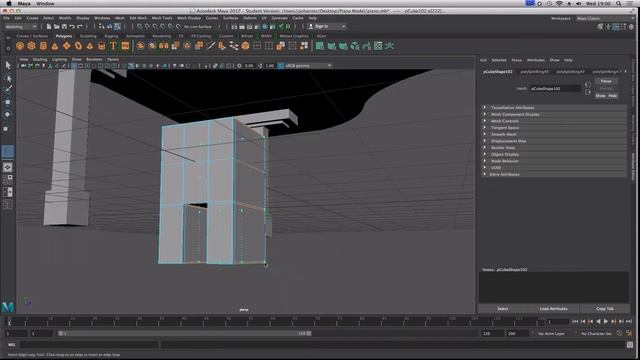The width and height of the screenshot is (640, 360).
Task: Click the polygon Type (T) shelf icon
Action: (113, 46)
